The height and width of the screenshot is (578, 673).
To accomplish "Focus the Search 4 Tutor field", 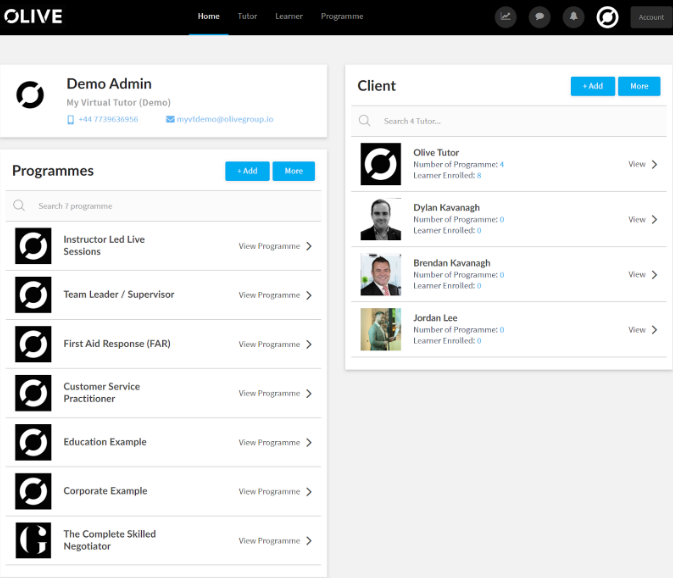I will (509, 121).
